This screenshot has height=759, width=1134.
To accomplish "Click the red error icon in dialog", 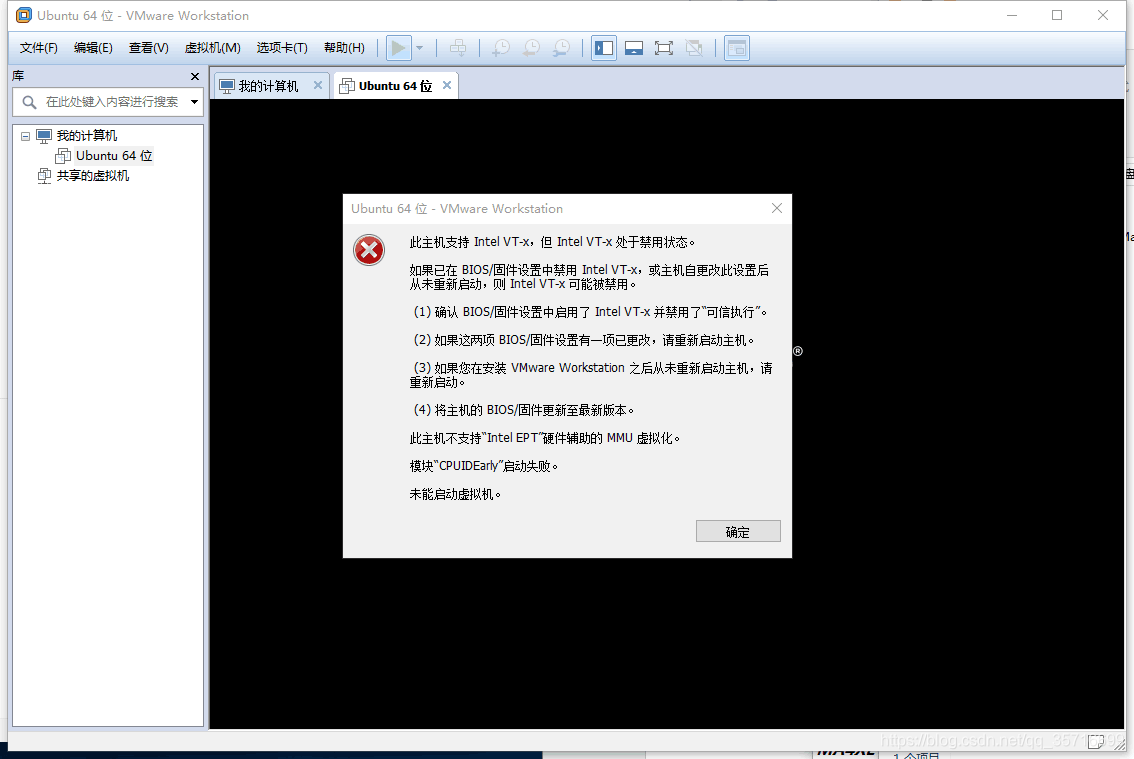I will 369,250.
